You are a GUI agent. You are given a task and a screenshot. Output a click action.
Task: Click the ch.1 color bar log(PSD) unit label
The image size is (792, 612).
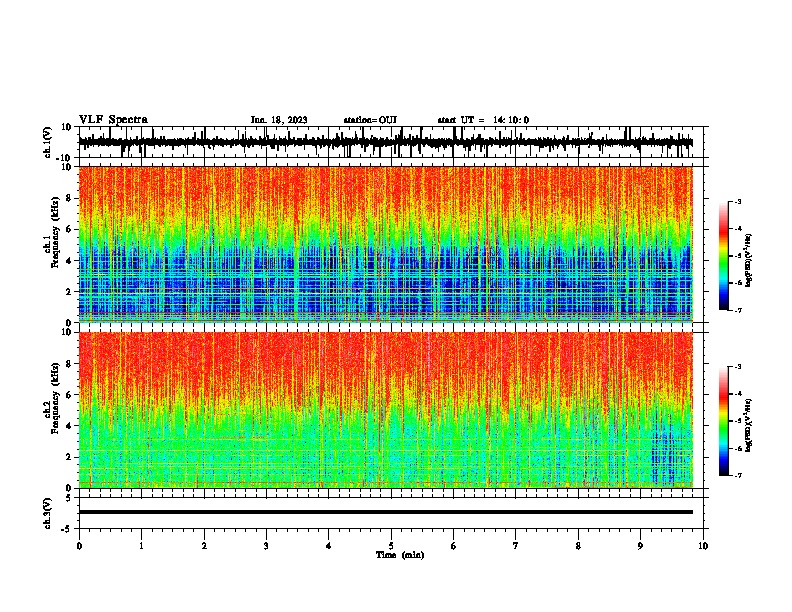coord(749,261)
